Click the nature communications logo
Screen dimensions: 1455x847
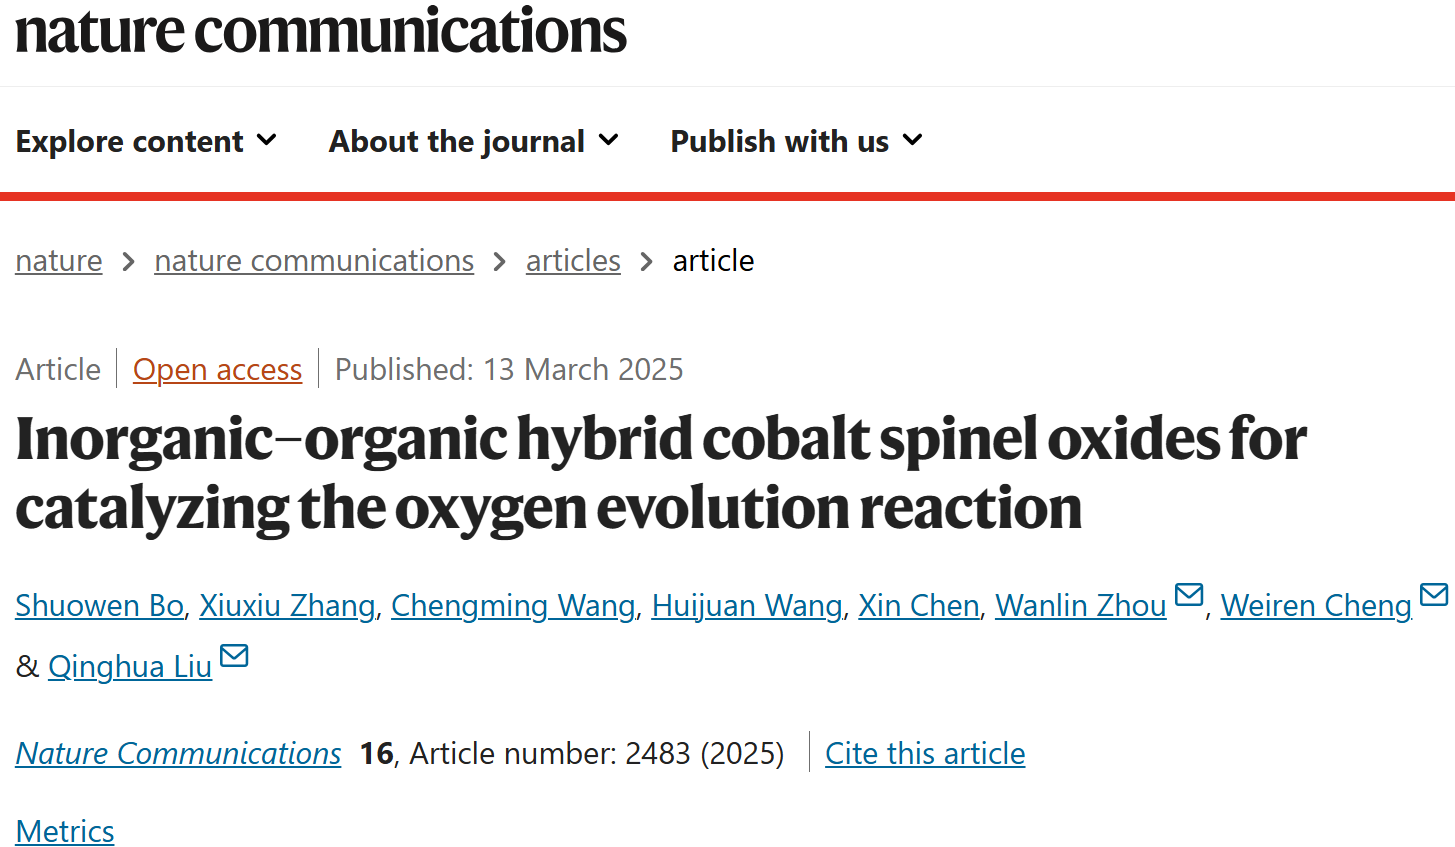tap(321, 30)
